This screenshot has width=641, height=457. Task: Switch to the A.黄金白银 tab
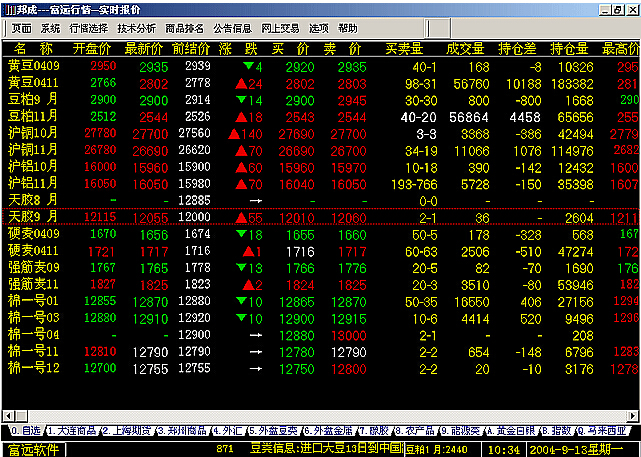tap(511, 430)
